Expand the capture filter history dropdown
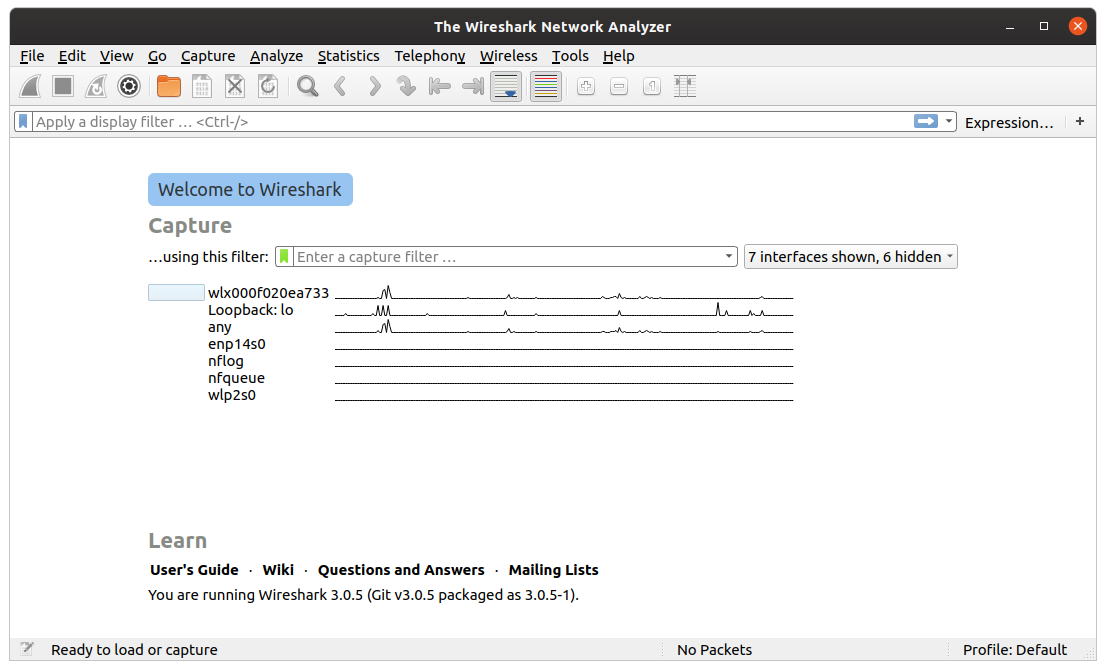1106x670 pixels. (729, 256)
